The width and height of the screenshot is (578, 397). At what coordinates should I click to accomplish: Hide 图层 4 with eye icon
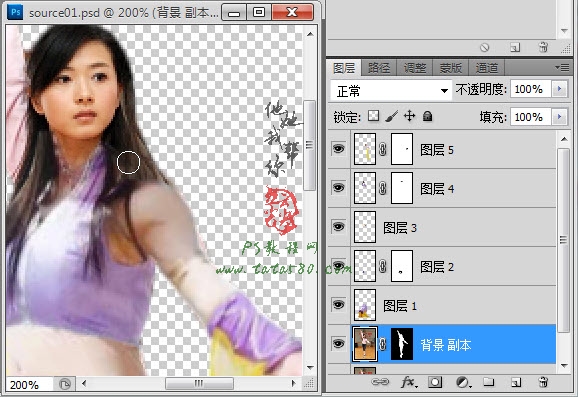click(338, 188)
